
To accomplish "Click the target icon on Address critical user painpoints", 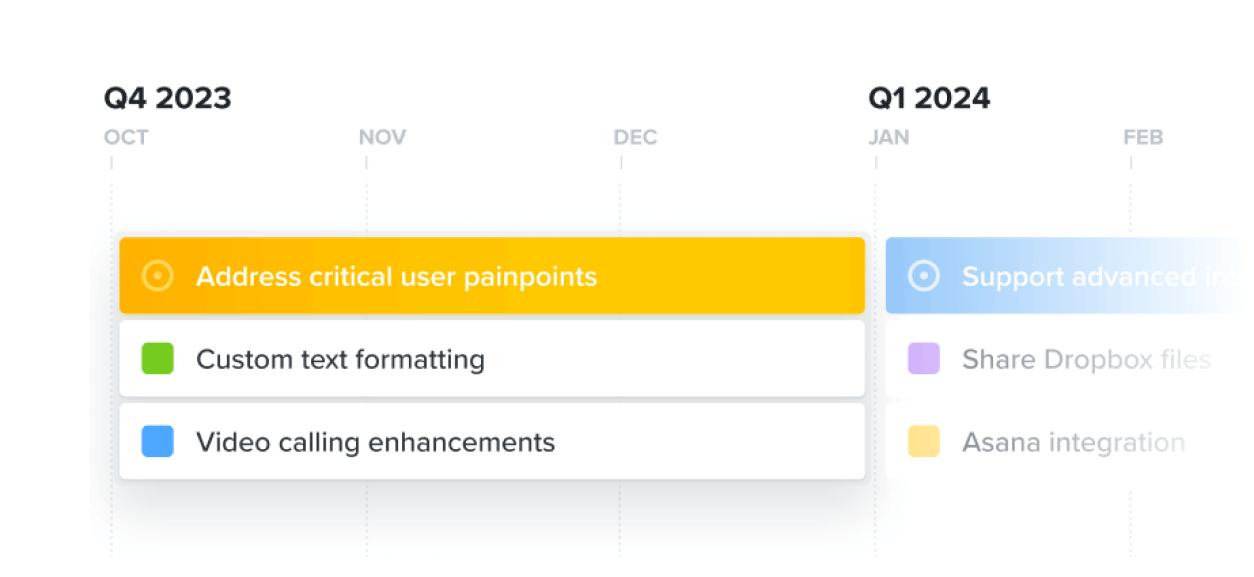I will click(x=159, y=277).
